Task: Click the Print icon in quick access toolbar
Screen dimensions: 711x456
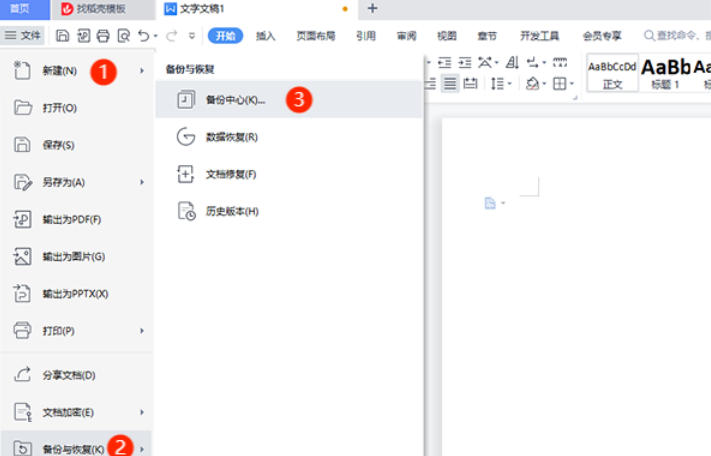Action: click(x=103, y=36)
